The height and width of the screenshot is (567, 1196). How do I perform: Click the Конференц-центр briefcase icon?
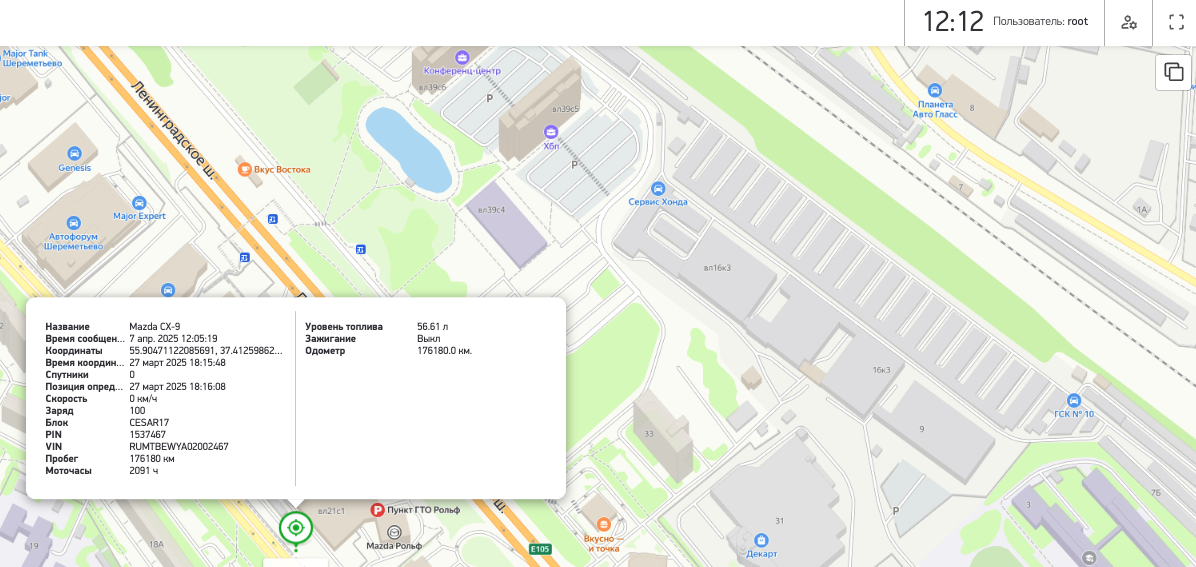[461, 57]
